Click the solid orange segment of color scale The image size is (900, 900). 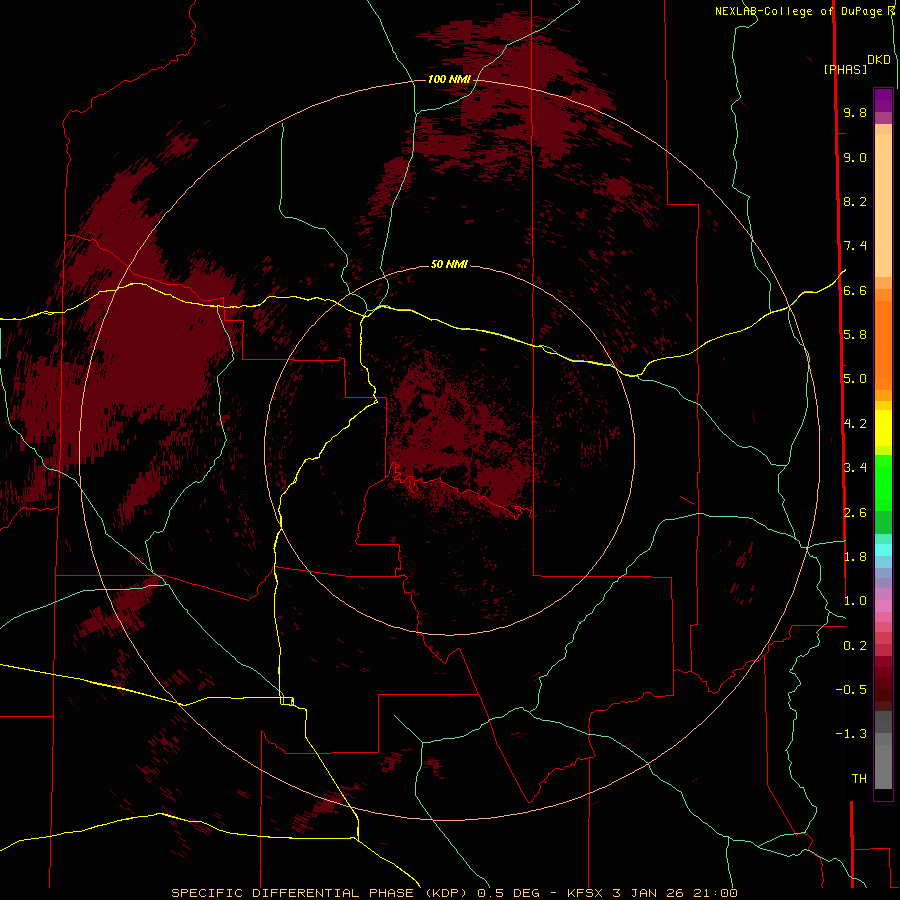click(x=883, y=345)
